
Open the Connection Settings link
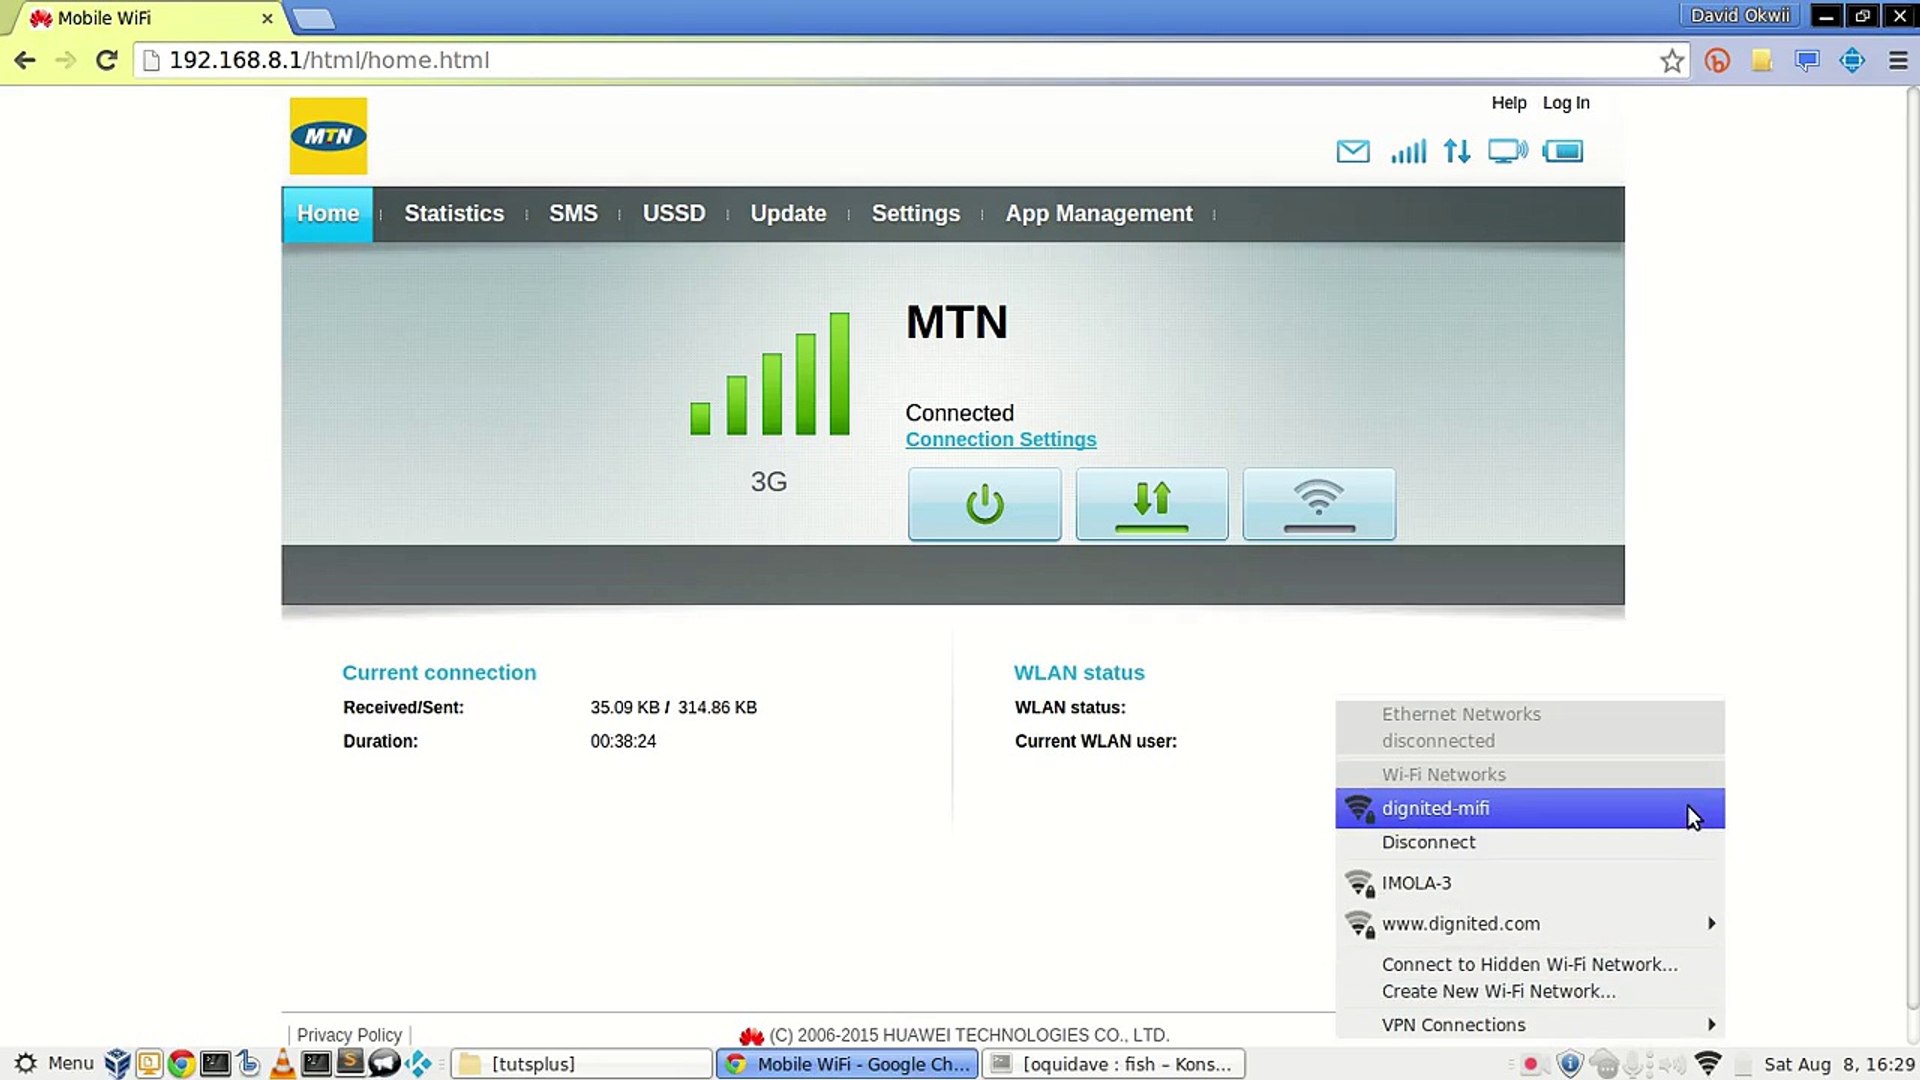1000,439
